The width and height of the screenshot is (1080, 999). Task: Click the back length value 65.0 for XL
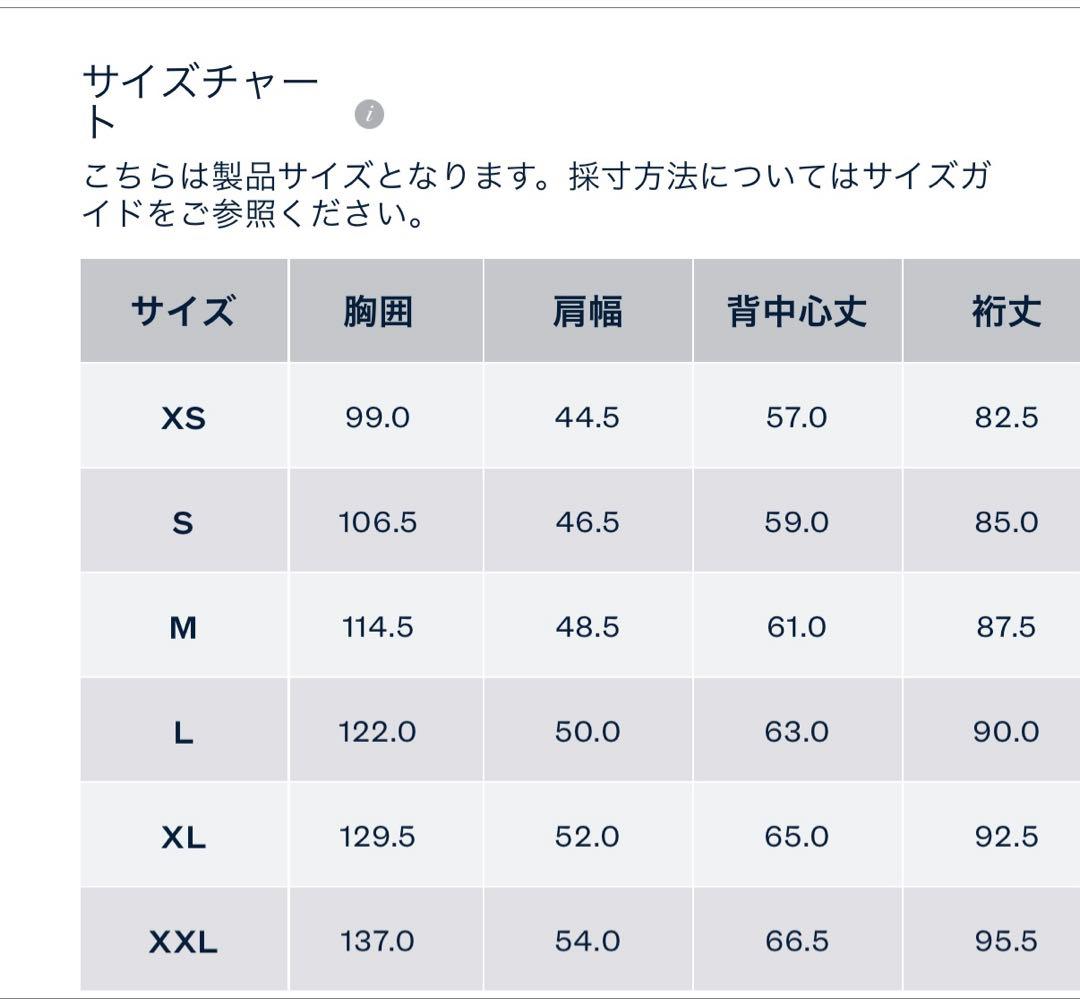793,837
